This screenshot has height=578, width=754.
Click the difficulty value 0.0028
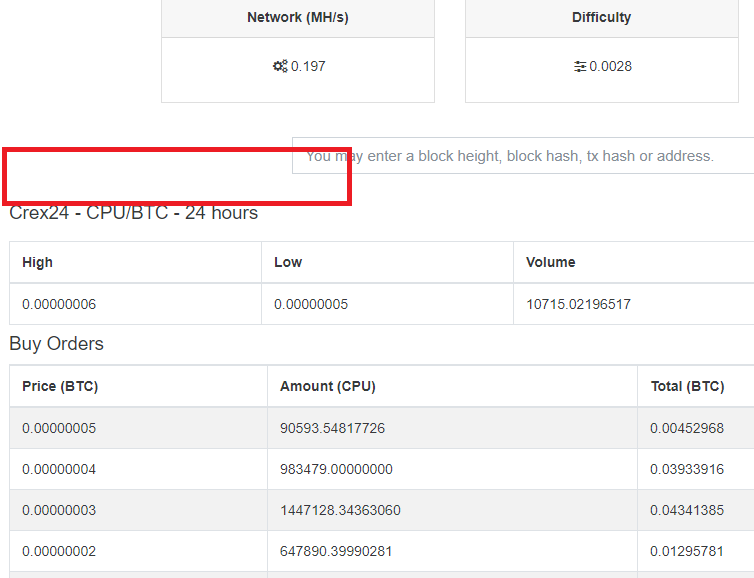pyautogui.click(x=611, y=66)
